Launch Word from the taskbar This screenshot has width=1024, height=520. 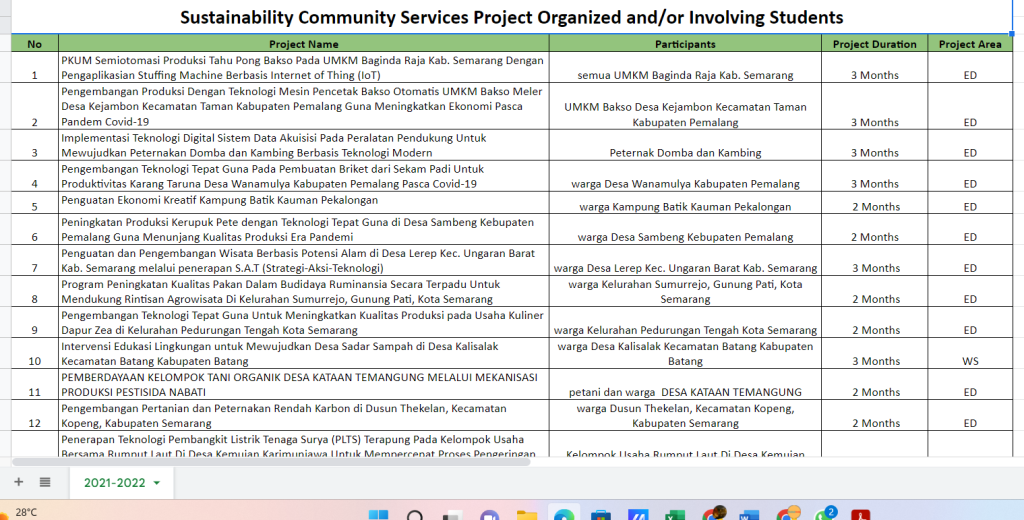coord(750,514)
